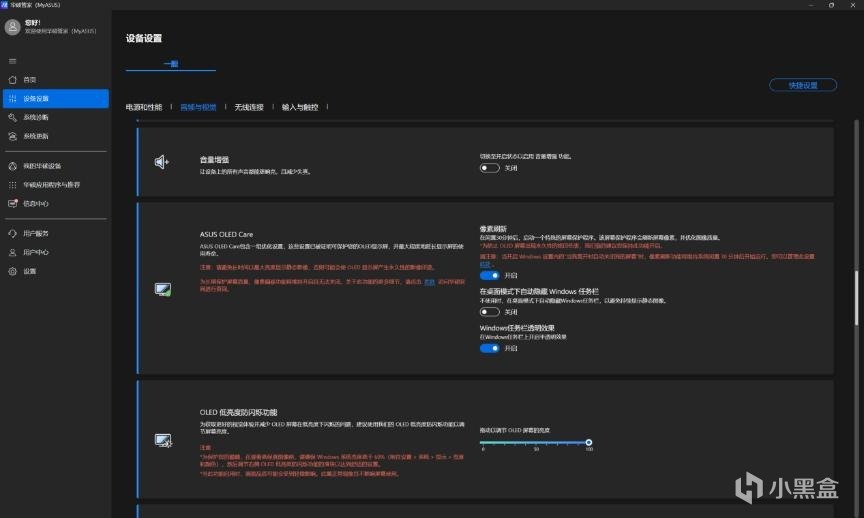Click the ASUS OLED Care monitor icon

[163, 289]
